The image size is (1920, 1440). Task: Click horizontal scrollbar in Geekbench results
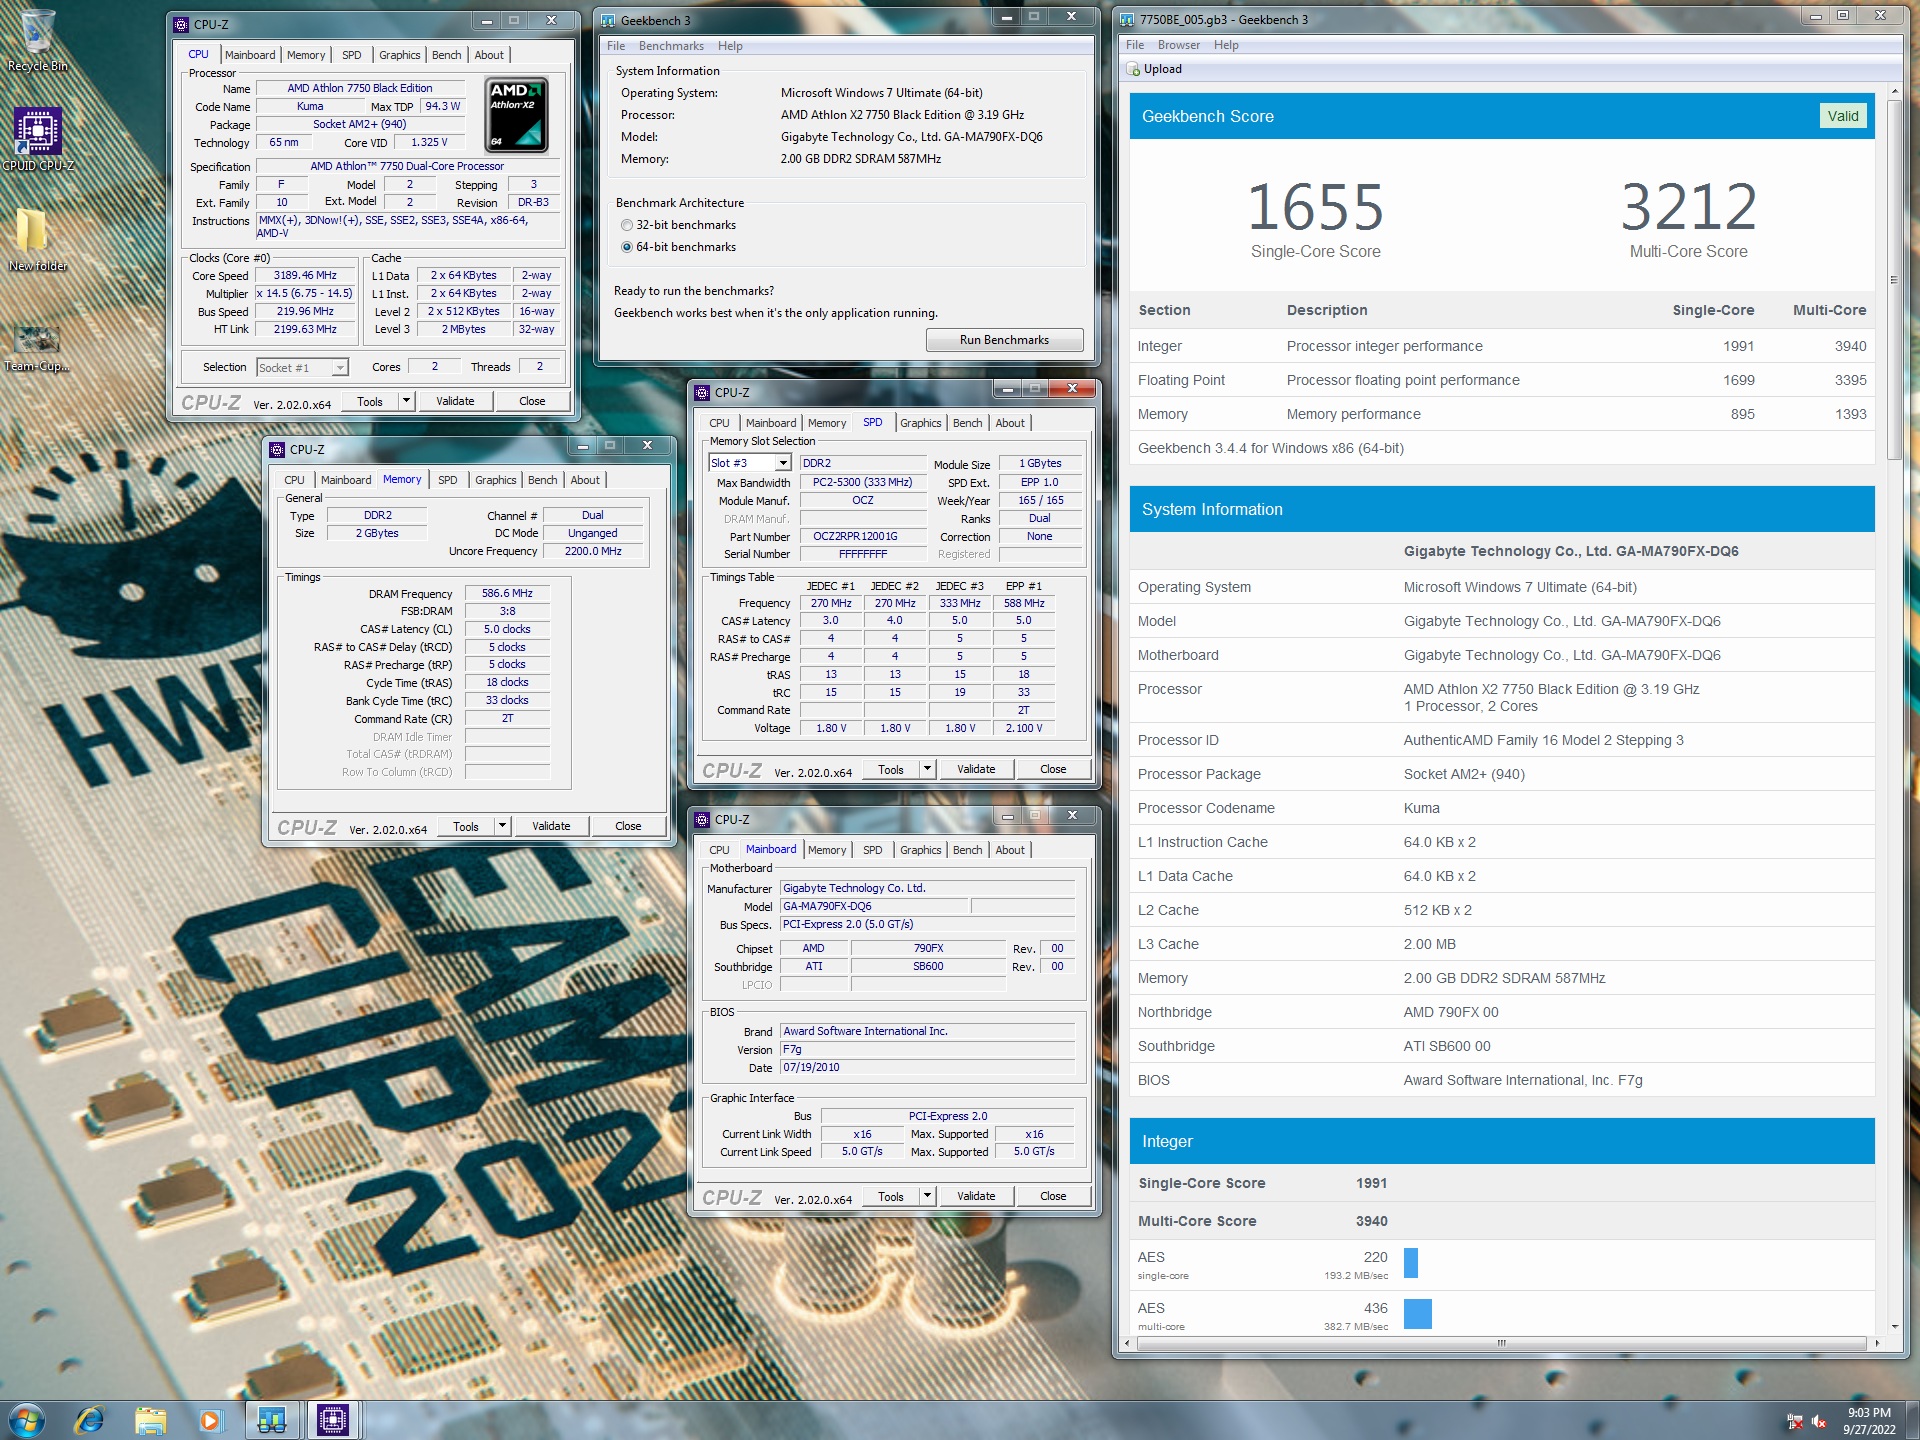coord(1500,1343)
